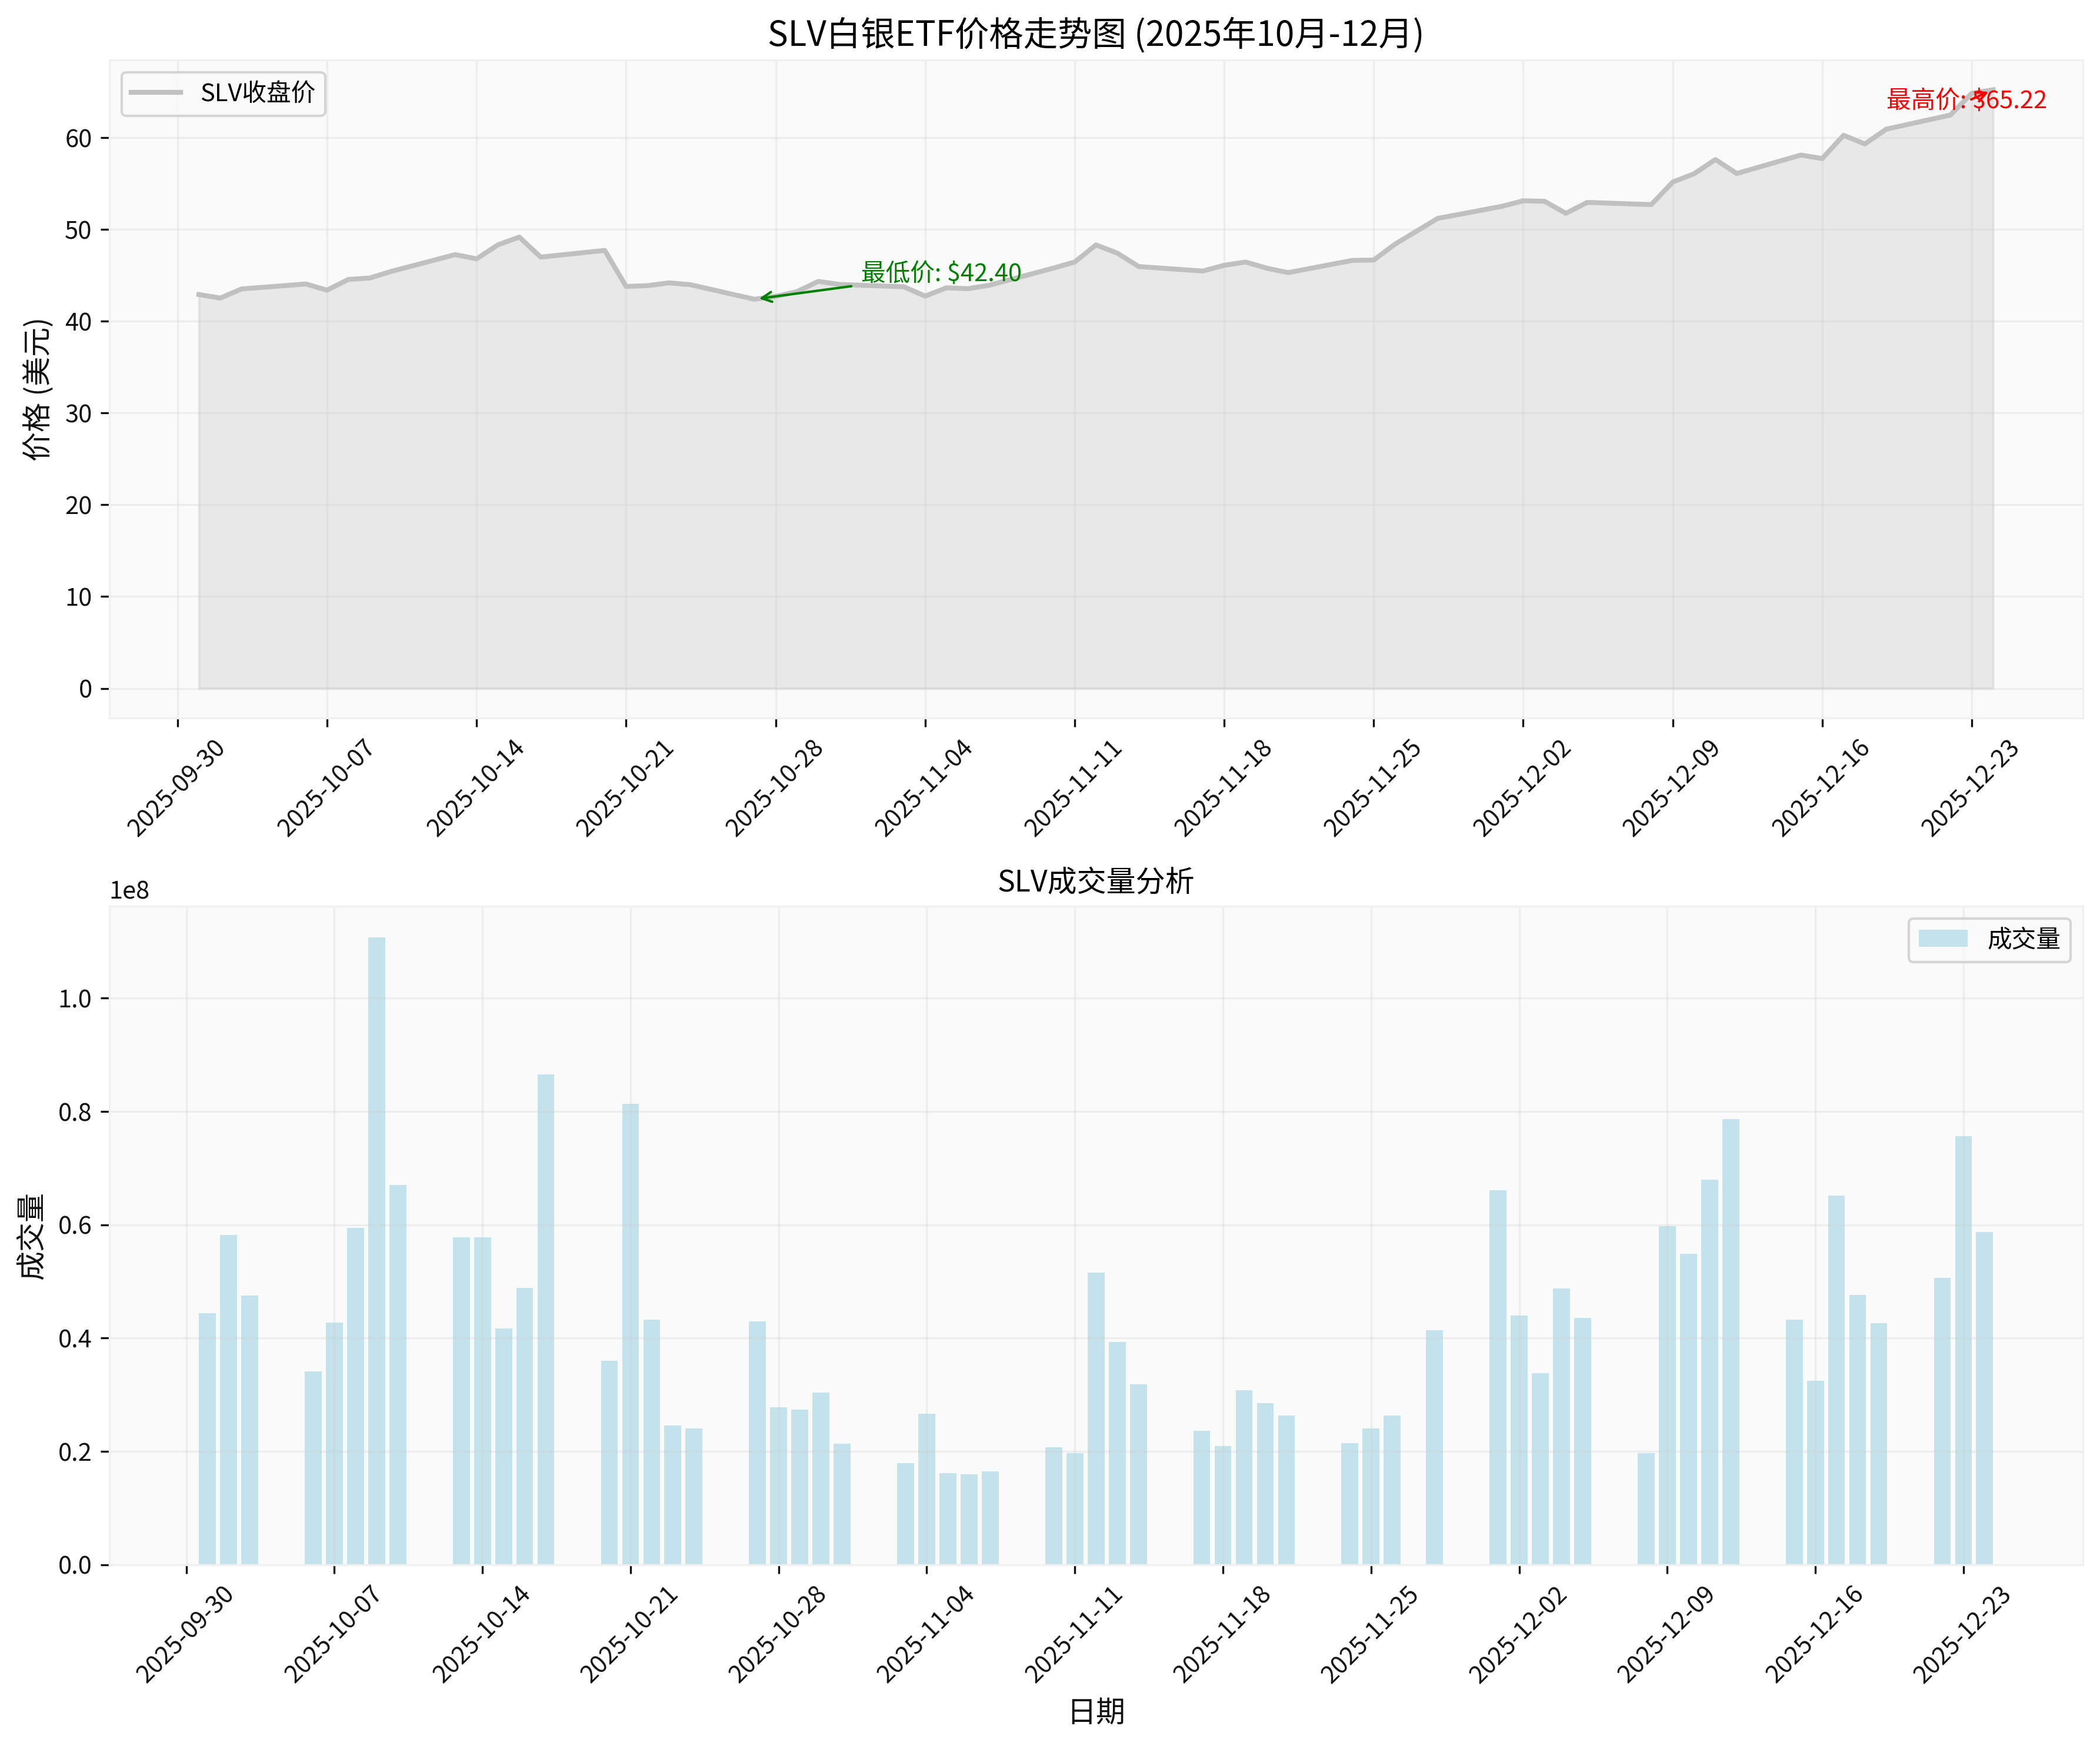Click the SLV成交量分析 subplot title

click(x=1095, y=881)
